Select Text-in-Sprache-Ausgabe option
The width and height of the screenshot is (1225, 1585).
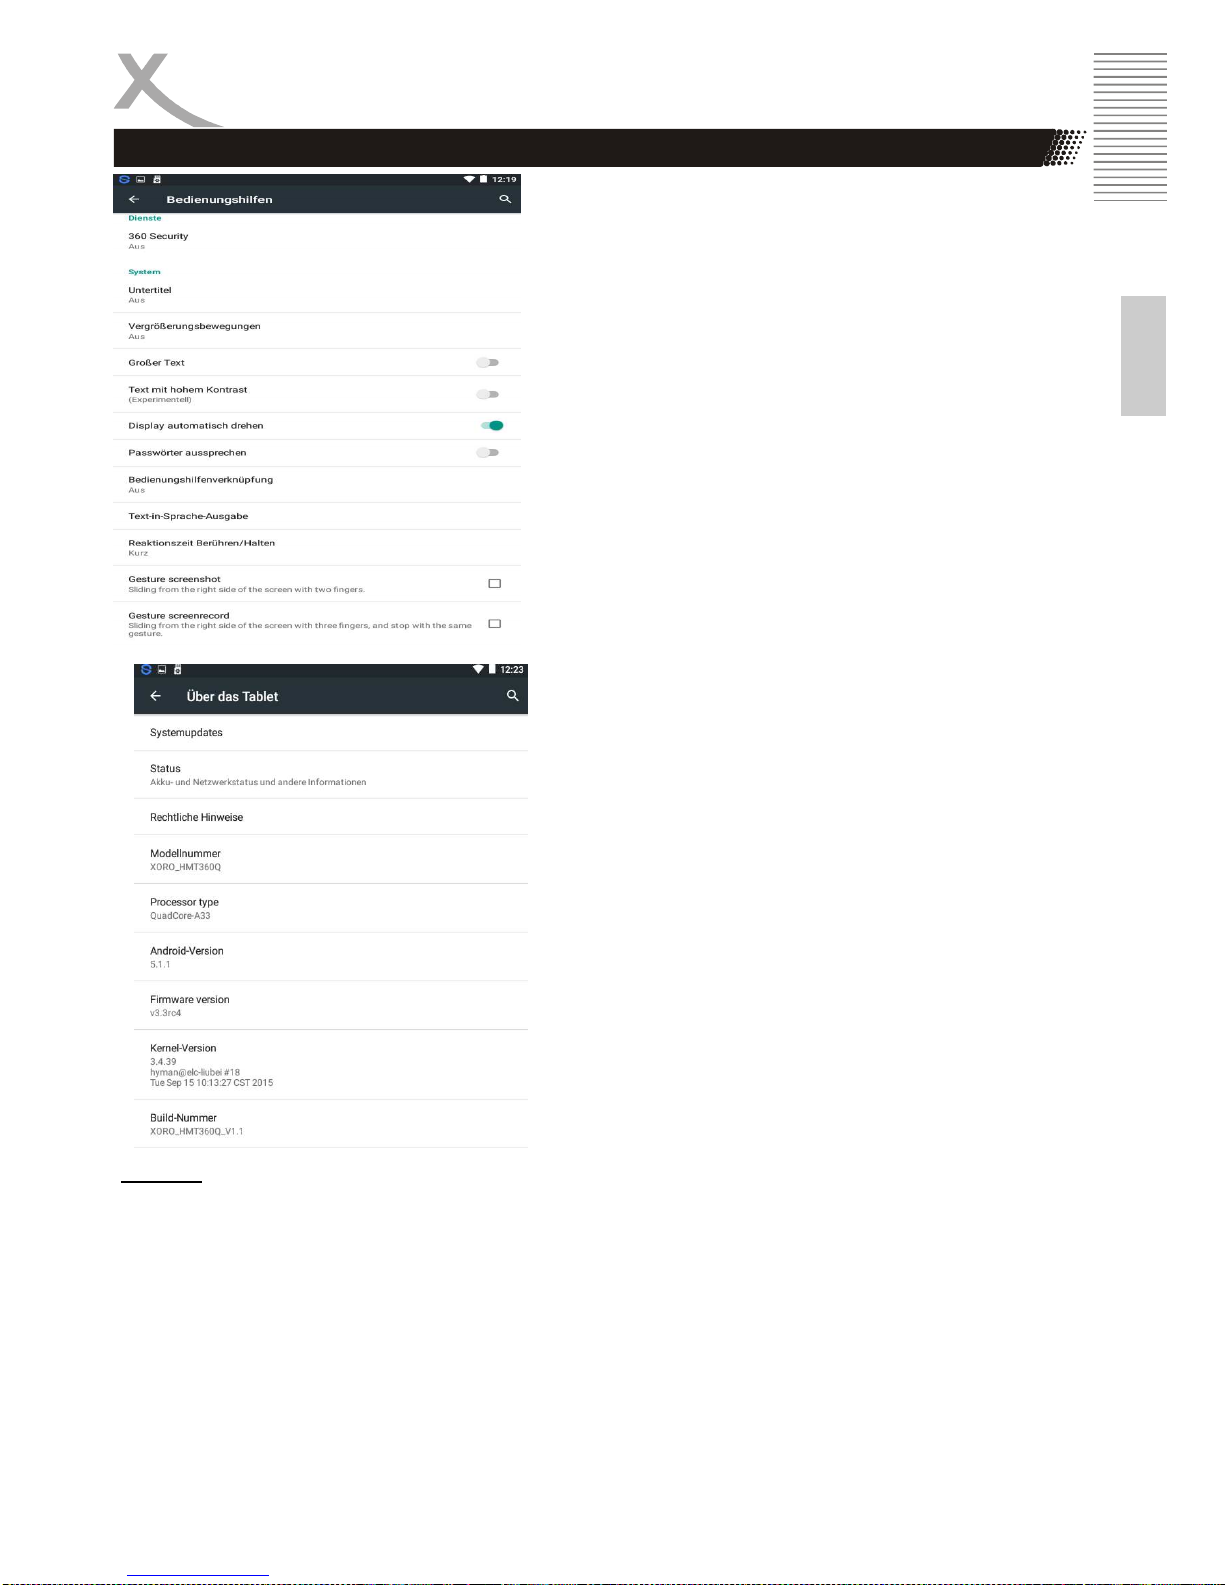coord(317,516)
